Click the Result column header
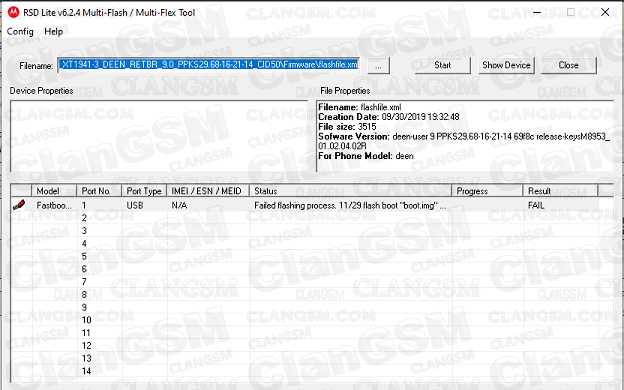Screen dimensions: 624x390 560,191
